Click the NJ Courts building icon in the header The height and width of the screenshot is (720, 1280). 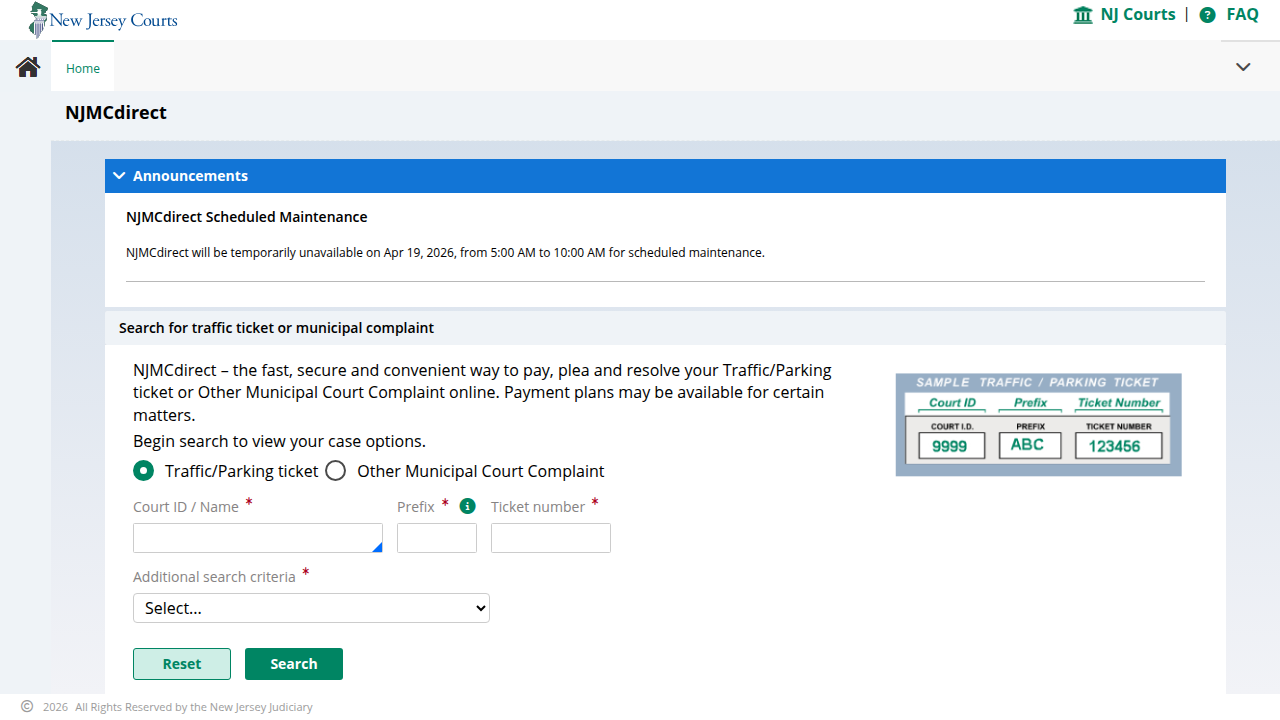coord(1082,15)
